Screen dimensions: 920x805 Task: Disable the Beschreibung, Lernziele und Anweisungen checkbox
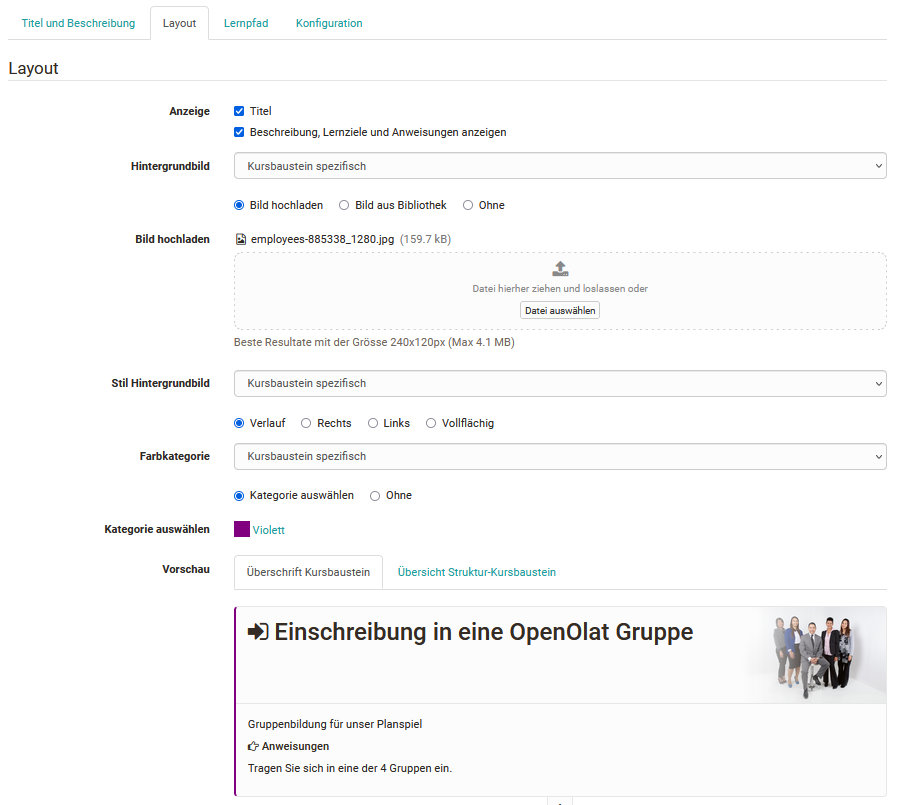239,132
